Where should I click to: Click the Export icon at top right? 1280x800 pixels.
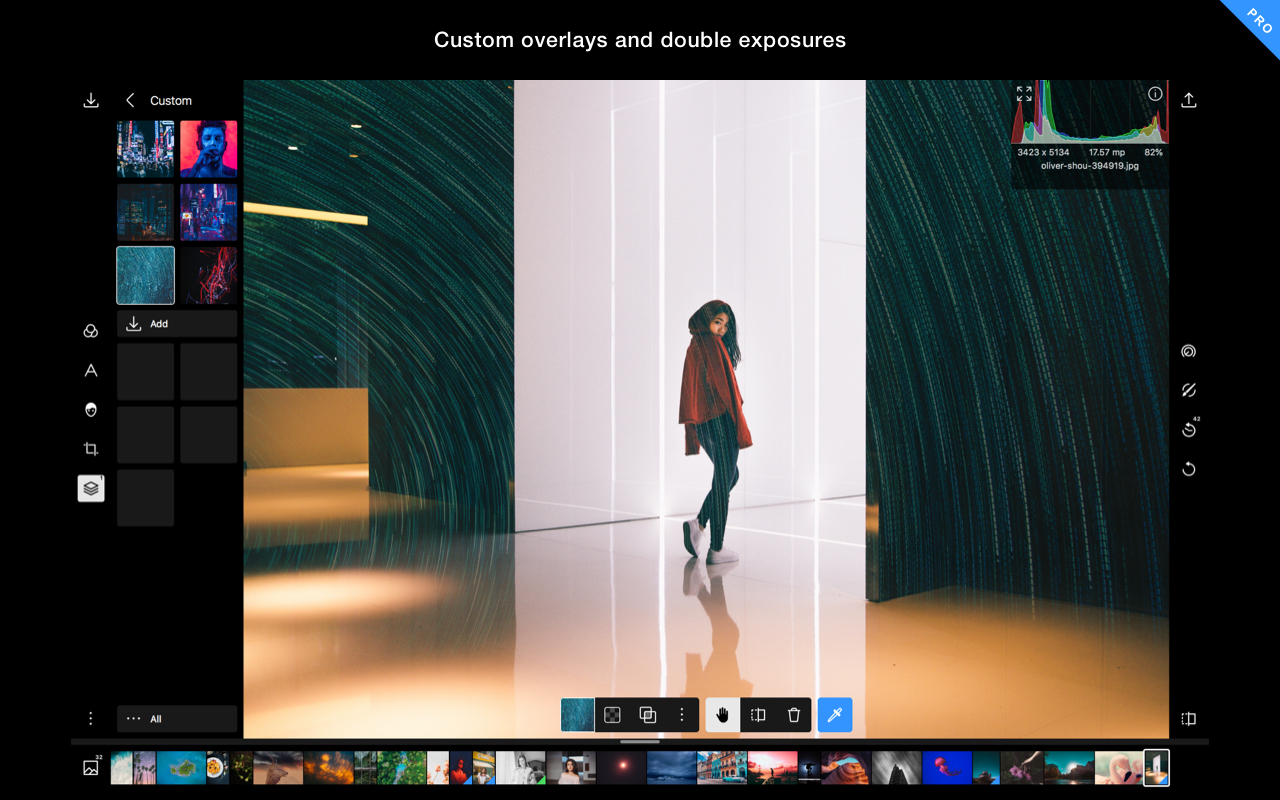click(1188, 100)
